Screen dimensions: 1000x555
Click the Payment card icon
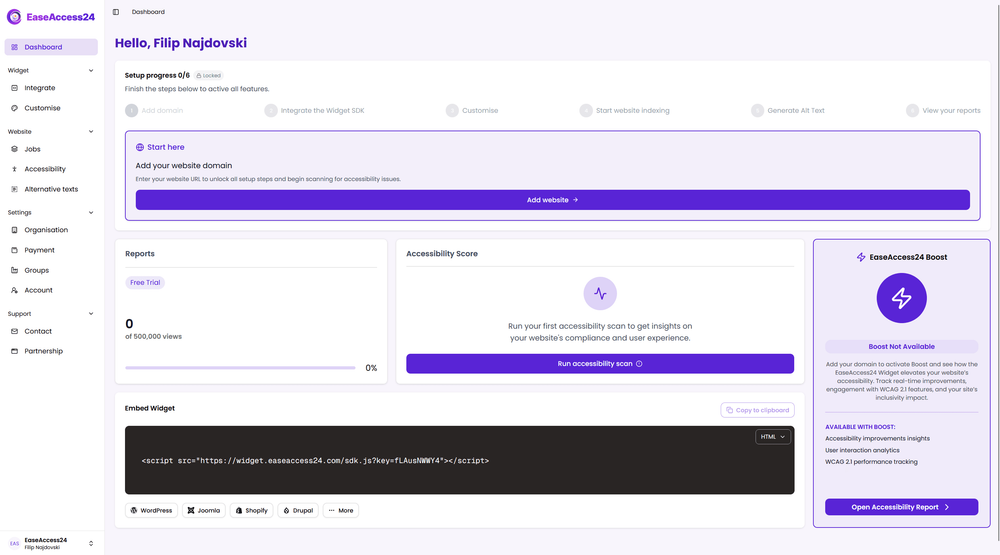[x=15, y=251]
